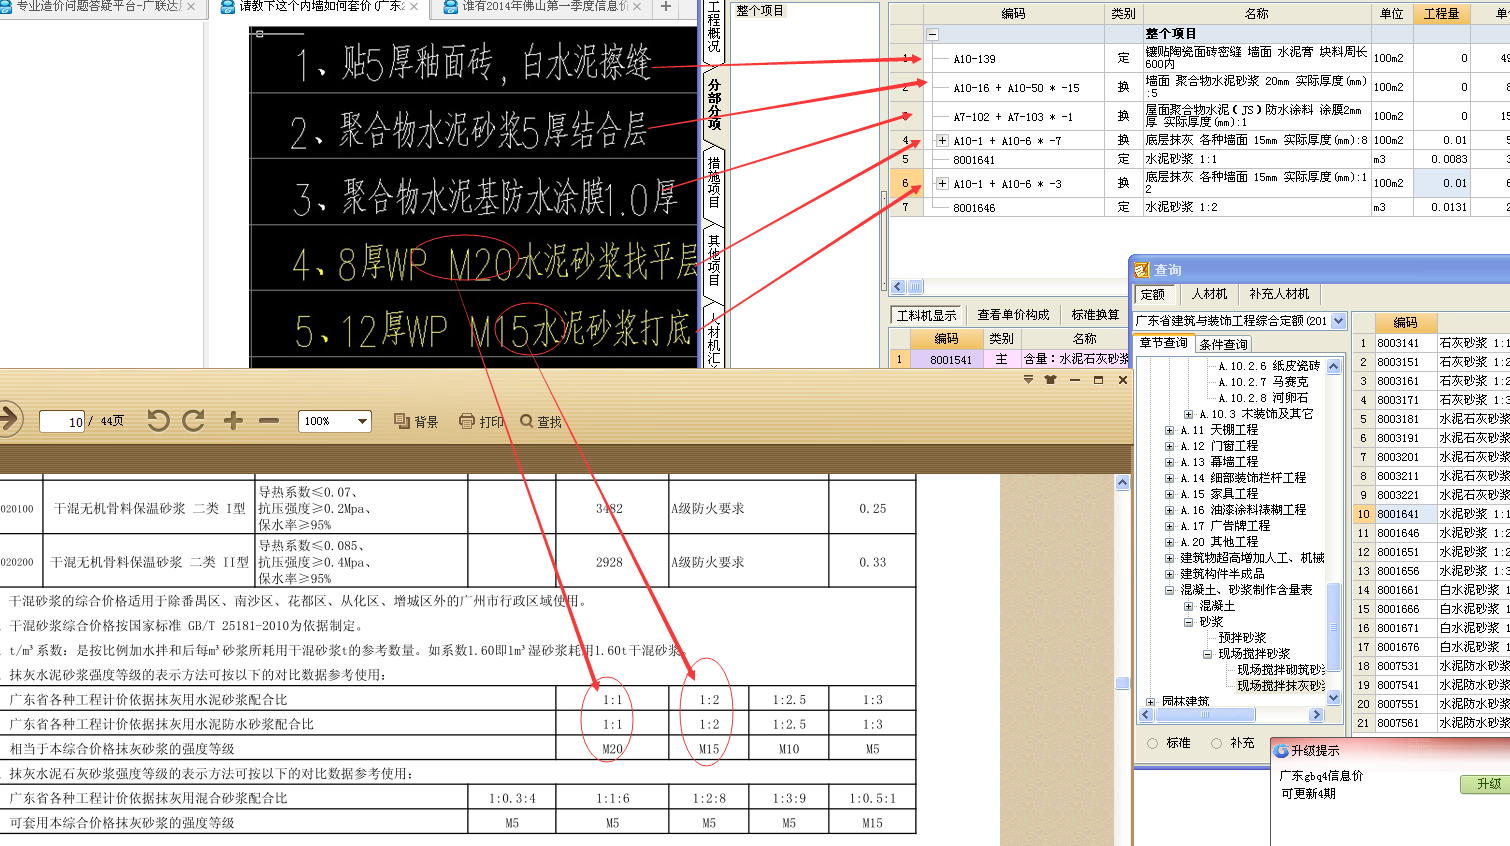Click the 编码 column header in 查询 list

tap(1405, 322)
